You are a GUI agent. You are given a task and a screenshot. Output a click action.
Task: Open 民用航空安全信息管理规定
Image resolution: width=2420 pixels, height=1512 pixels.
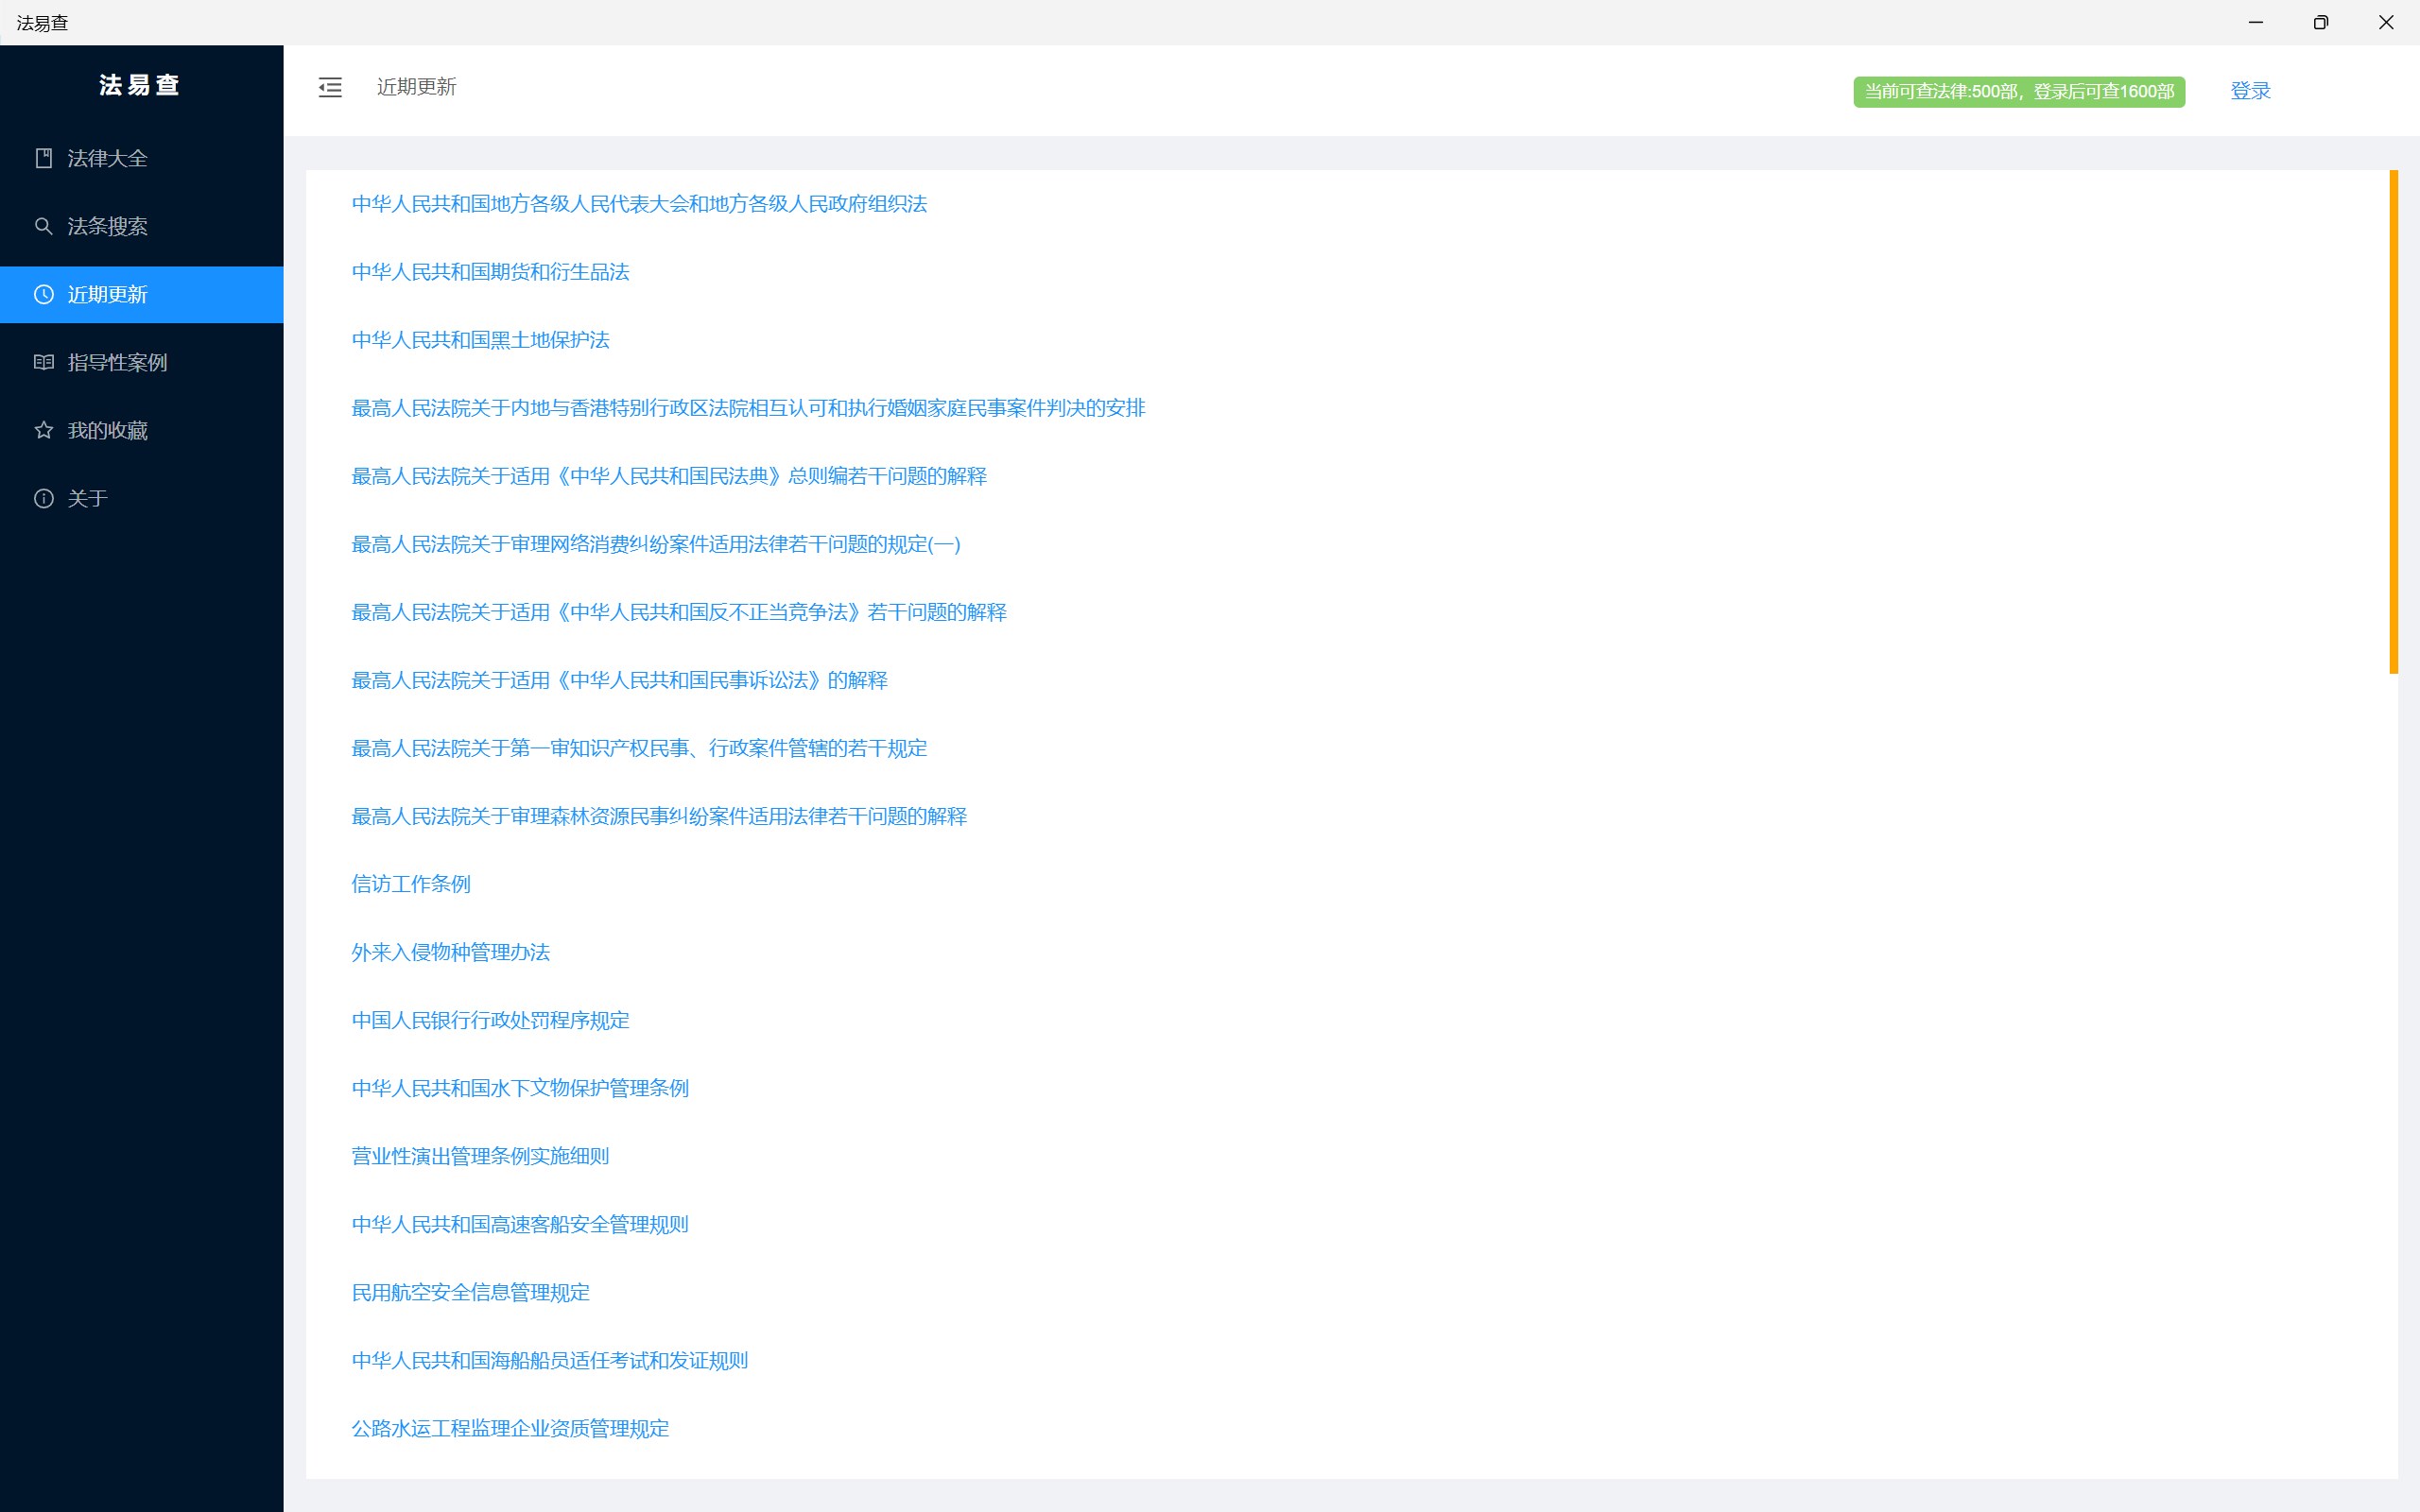click(470, 1292)
